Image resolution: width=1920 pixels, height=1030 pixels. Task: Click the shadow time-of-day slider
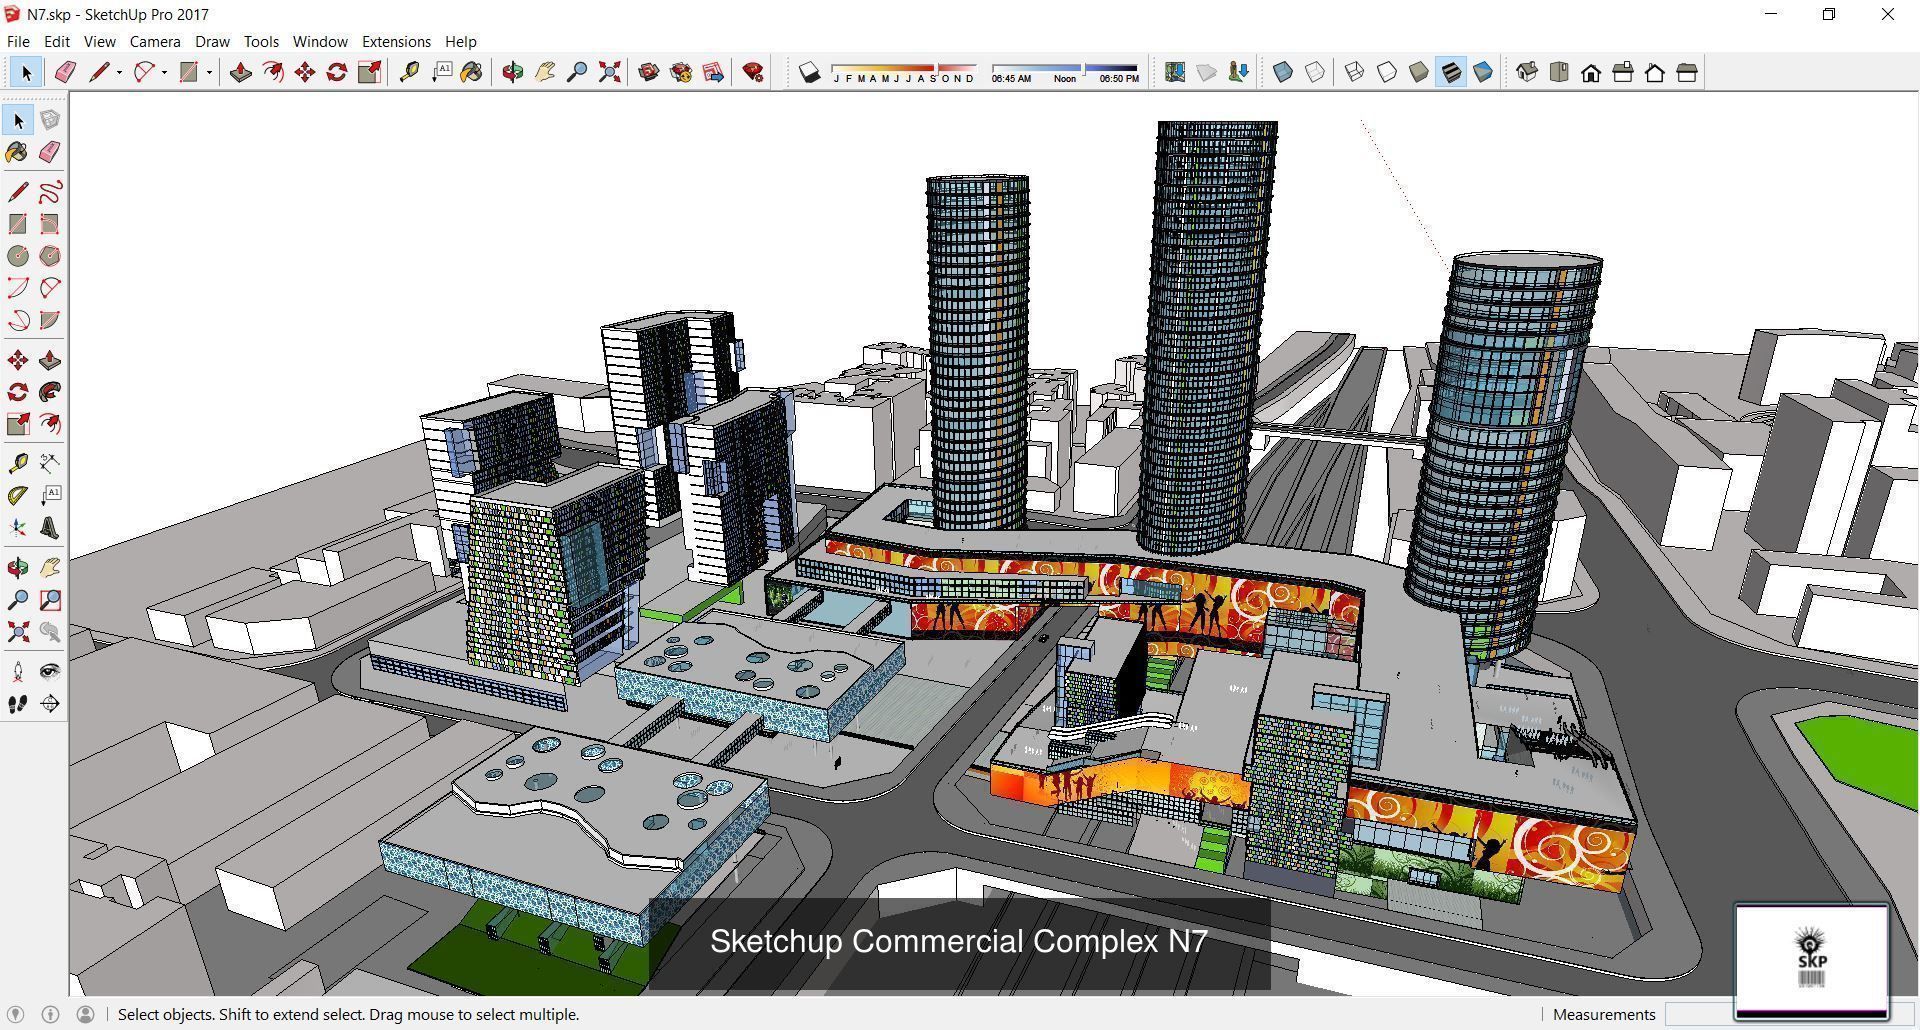(1065, 73)
